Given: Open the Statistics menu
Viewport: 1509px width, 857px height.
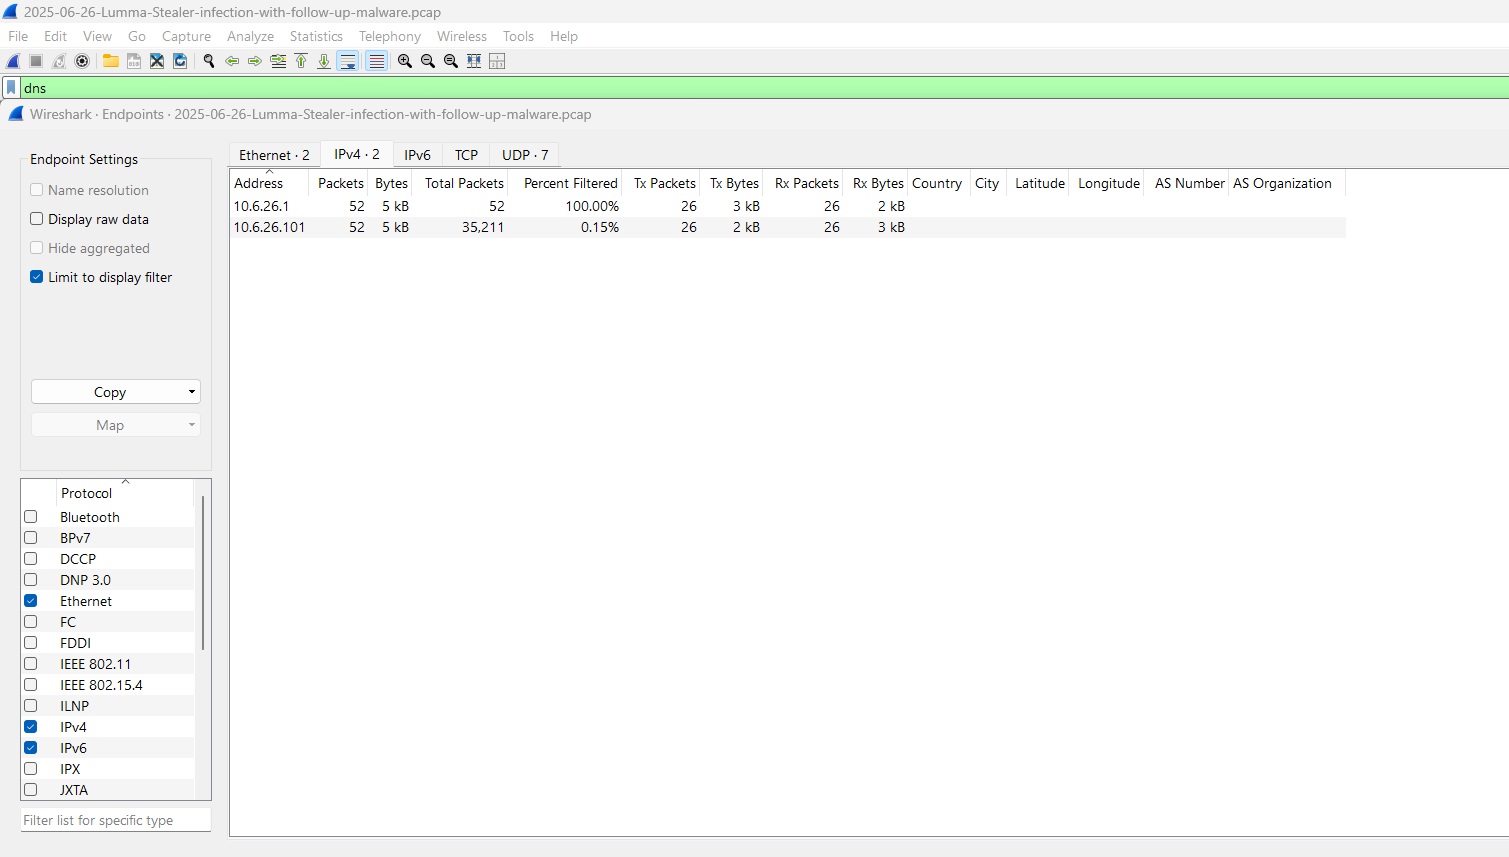Looking at the screenshot, I should coord(316,36).
